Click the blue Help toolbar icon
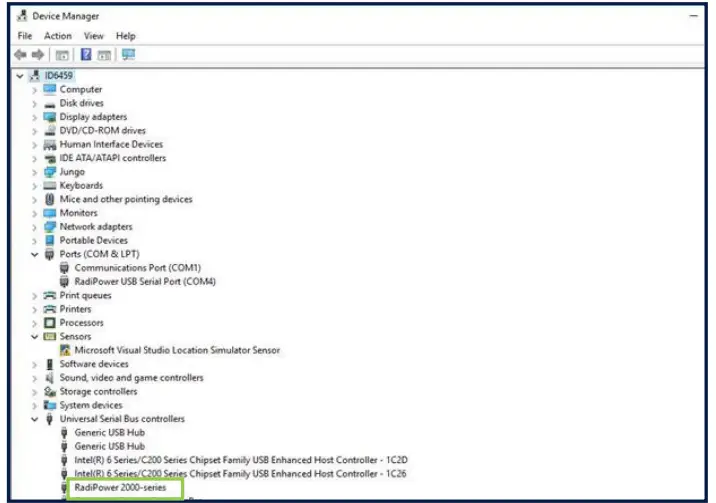The height and width of the screenshot is (503, 716). [x=86, y=55]
